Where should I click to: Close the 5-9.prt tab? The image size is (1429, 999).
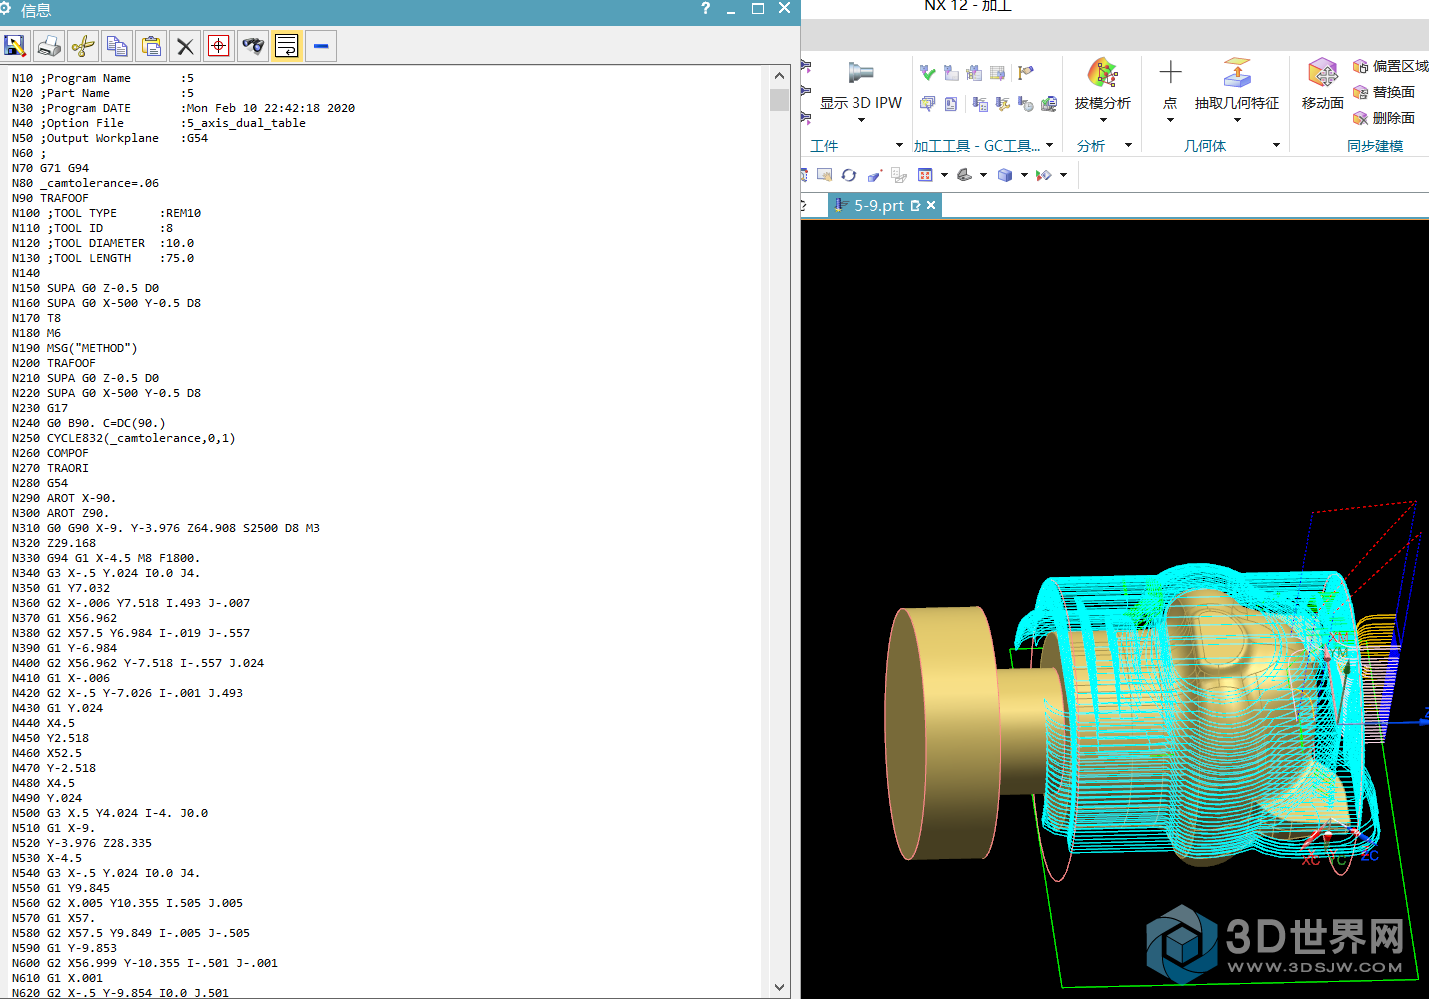pyautogui.click(x=931, y=205)
